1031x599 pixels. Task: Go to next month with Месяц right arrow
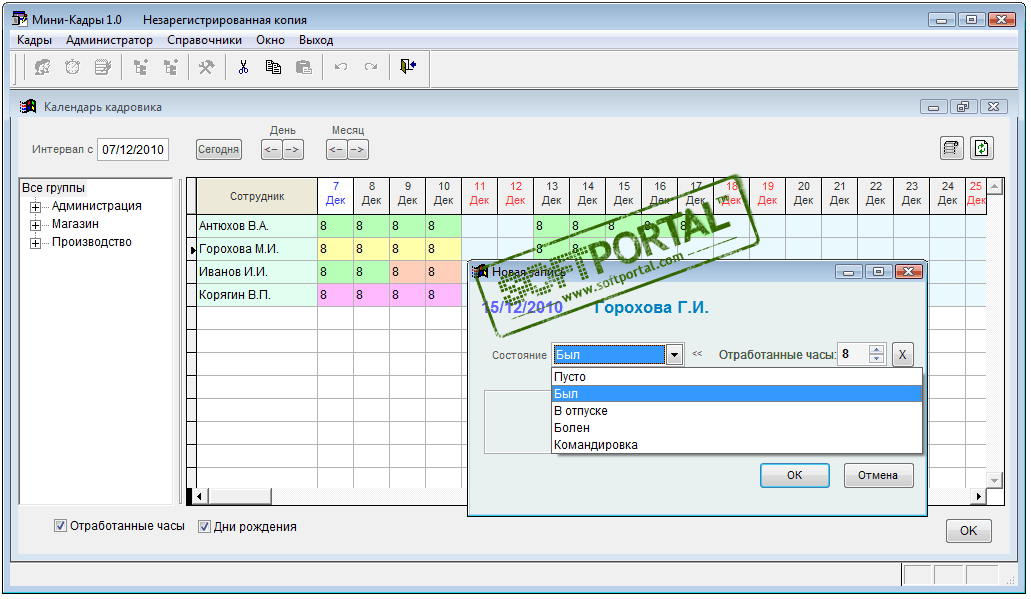point(358,149)
